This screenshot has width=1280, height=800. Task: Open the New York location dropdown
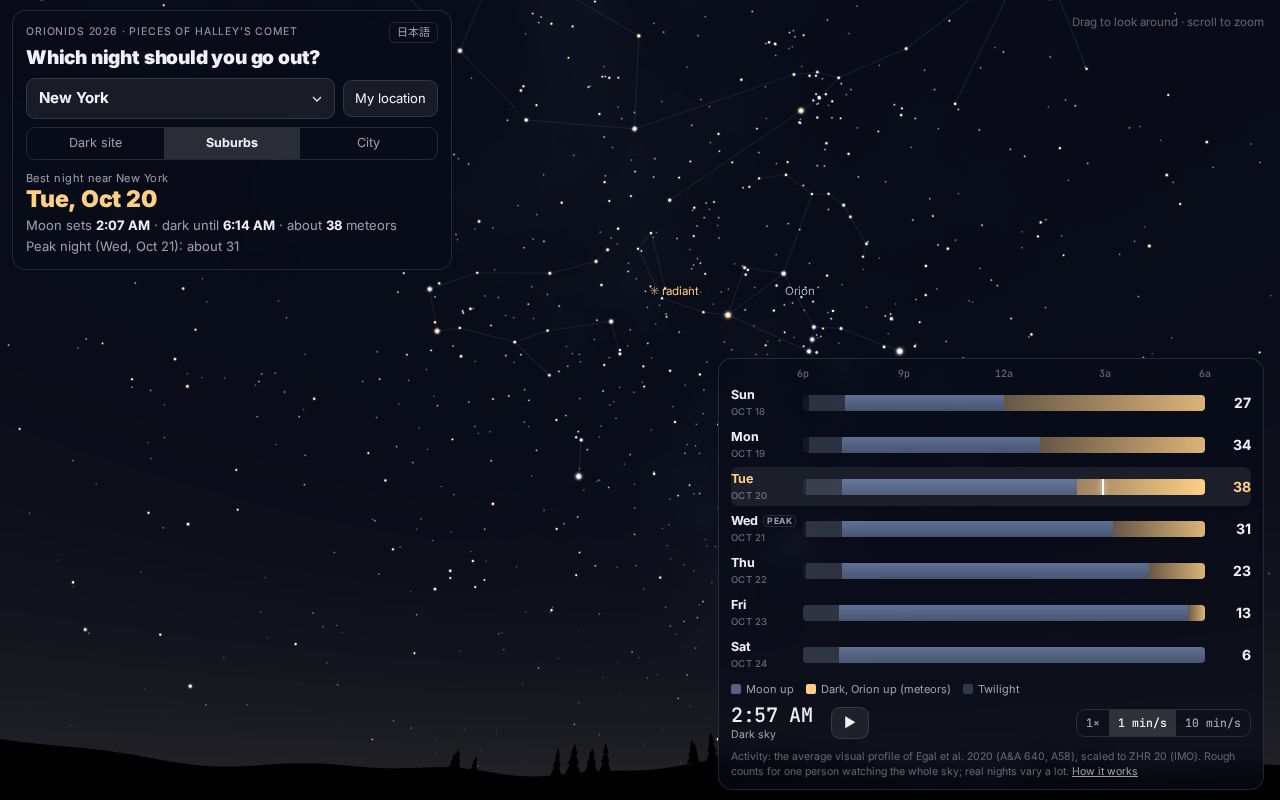pos(180,98)
